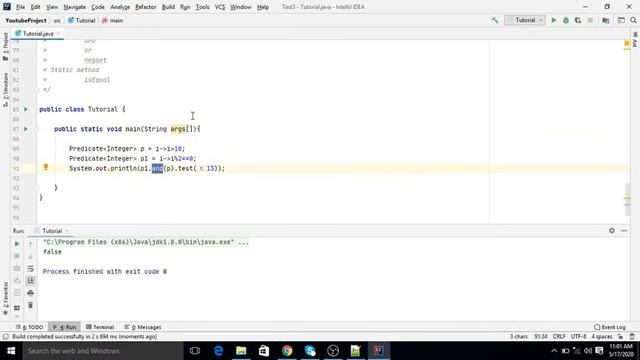Click the 4 spaces indentation status entry
This screenshot has width=640, height=360.
[x=602, y=337]
